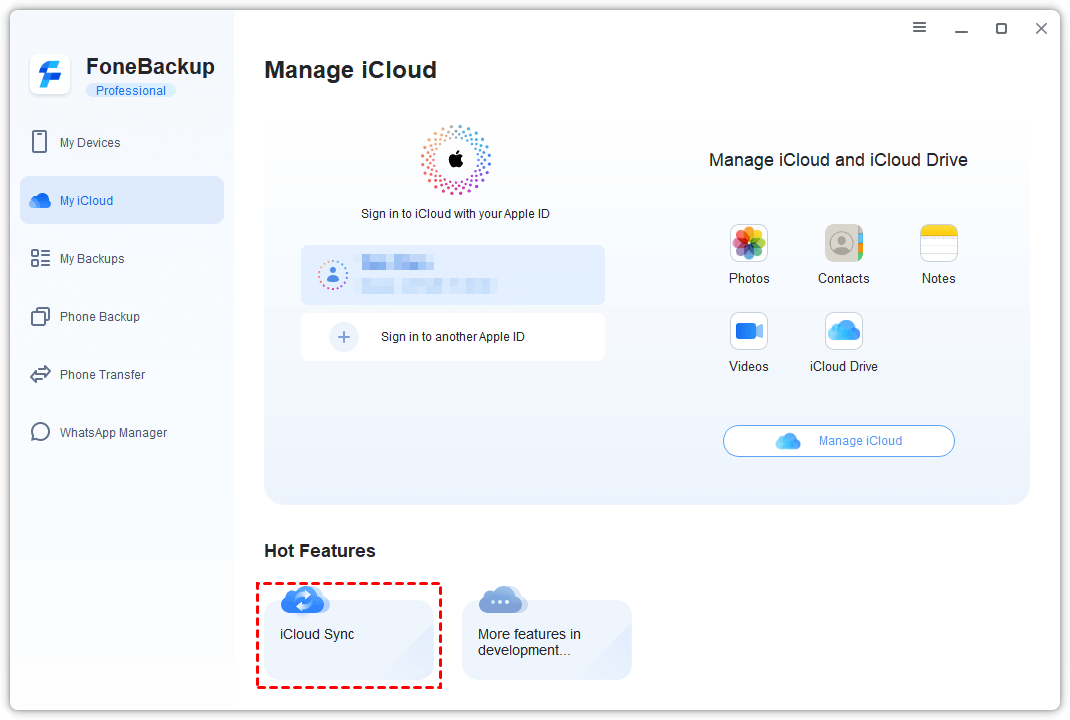Screen dimensions: 1070x720
Task: Open WhatsApp Manager
Action: click(113, 433)
